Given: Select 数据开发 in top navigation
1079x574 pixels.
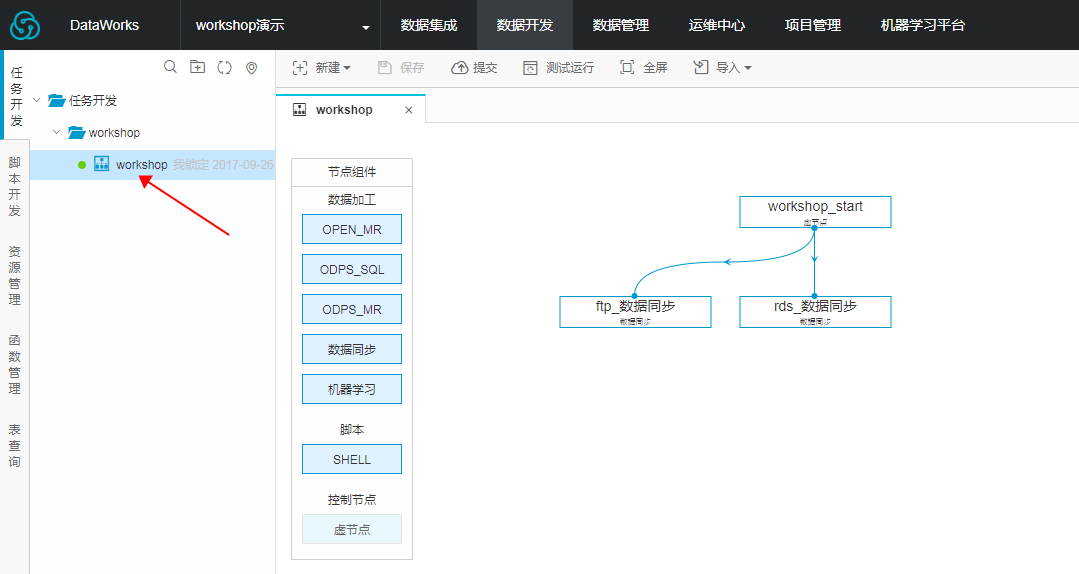Looking at the screenshot, I should 525,25.
